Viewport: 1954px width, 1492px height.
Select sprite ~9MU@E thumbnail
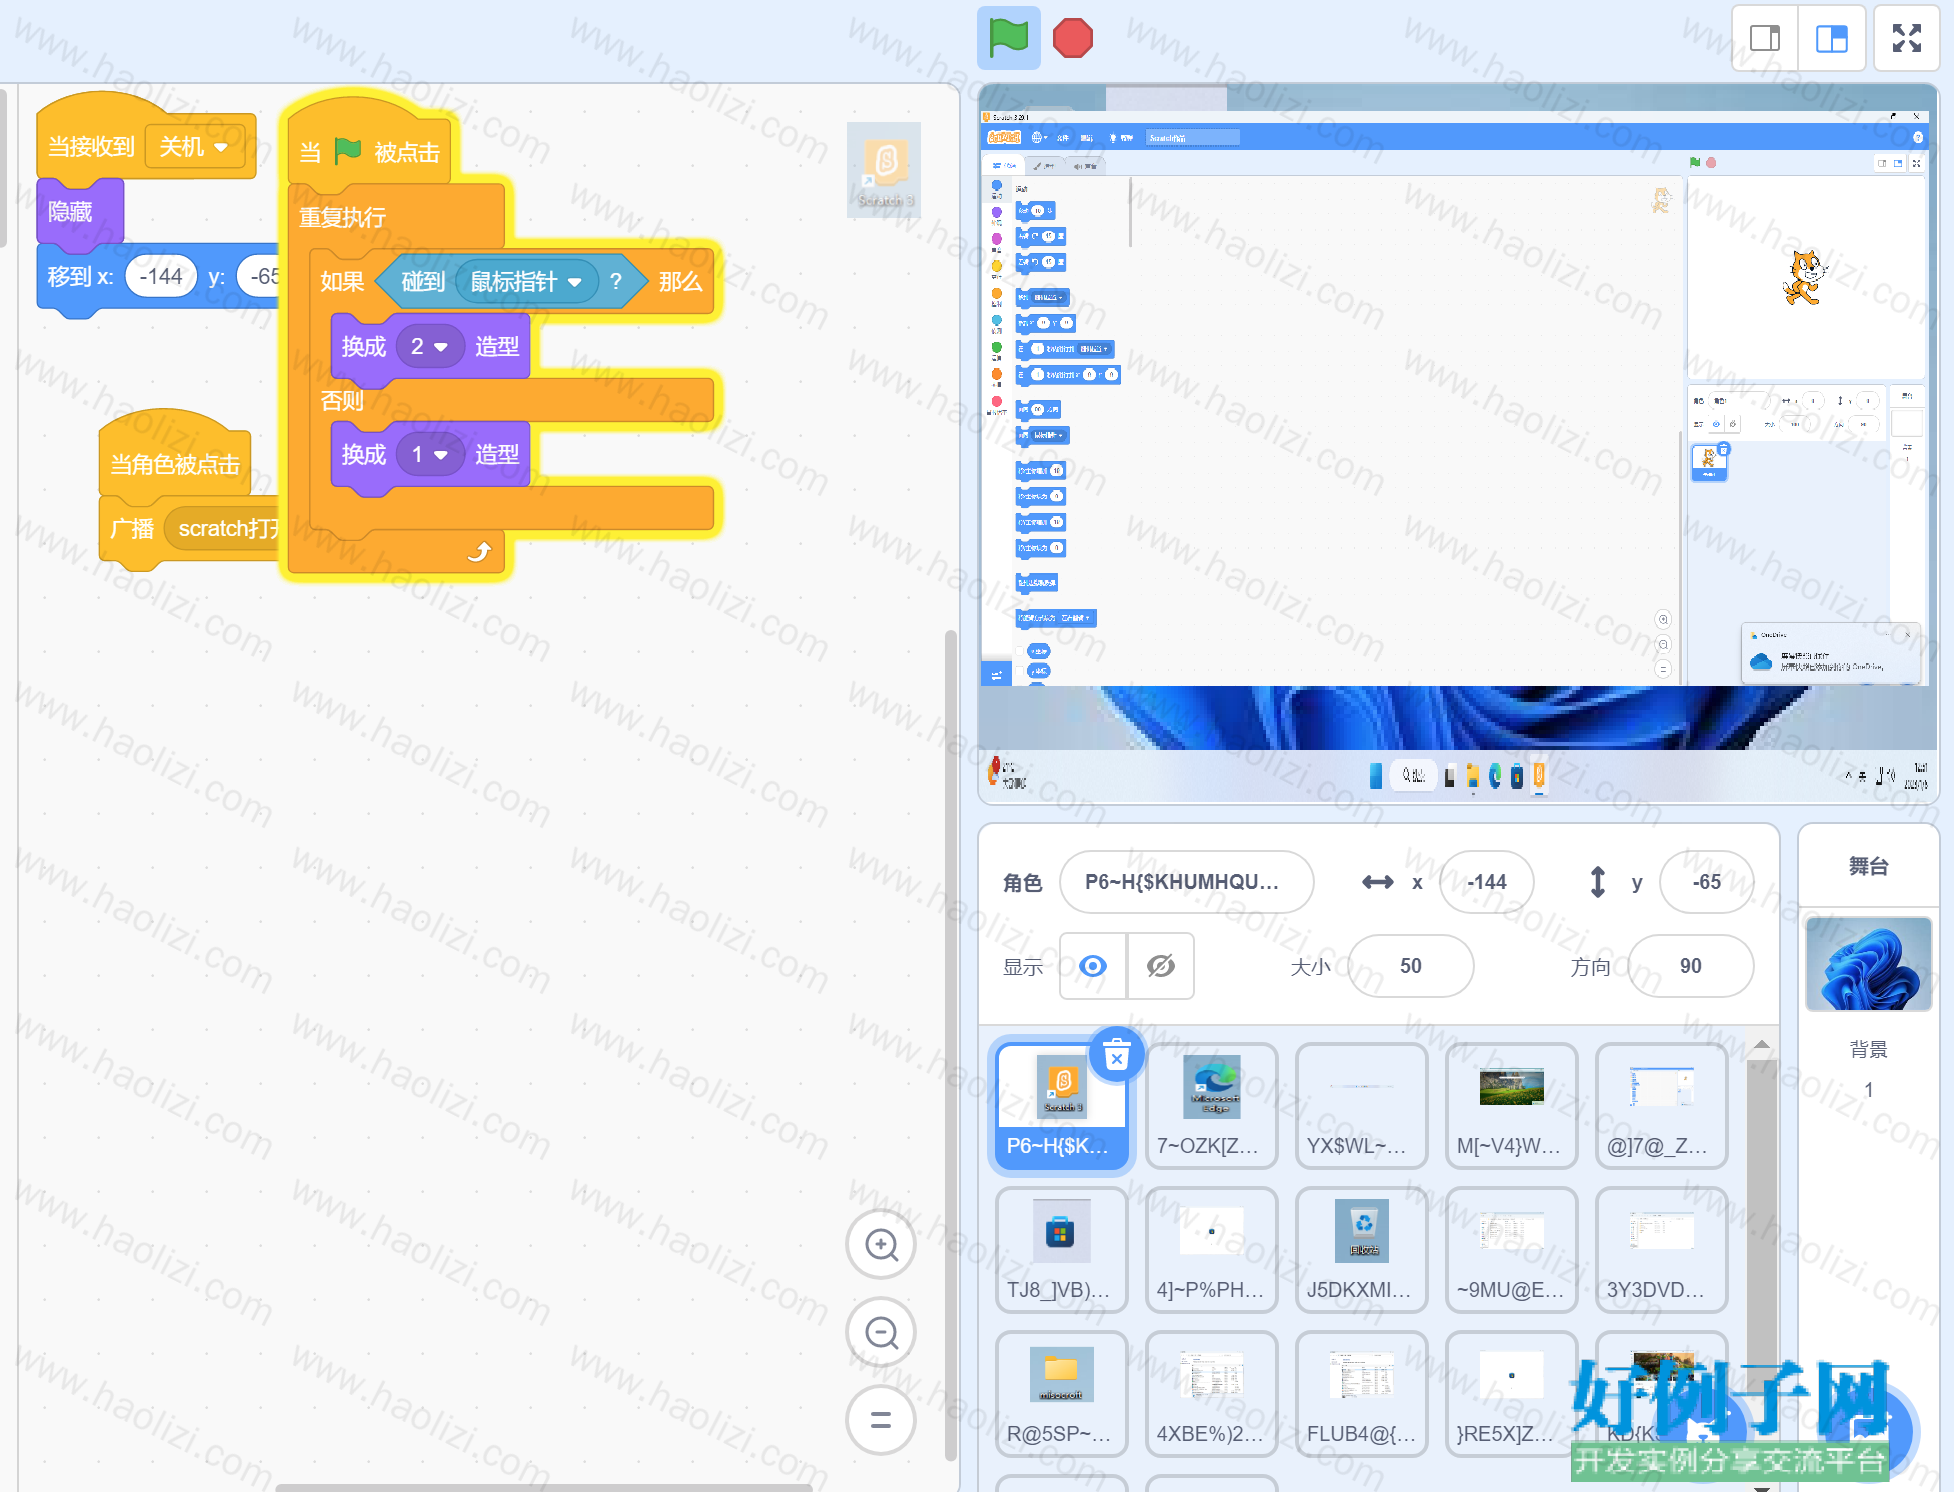pos(1512,1250)
